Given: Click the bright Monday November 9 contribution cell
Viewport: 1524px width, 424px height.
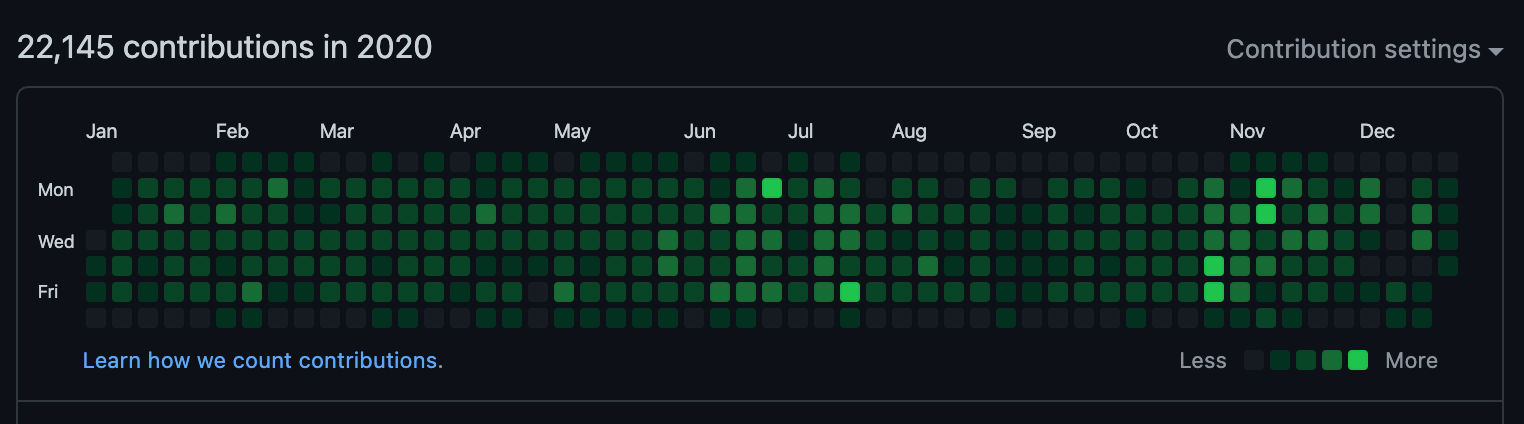Looking at the screenshot, I should tap(1266, 188).
